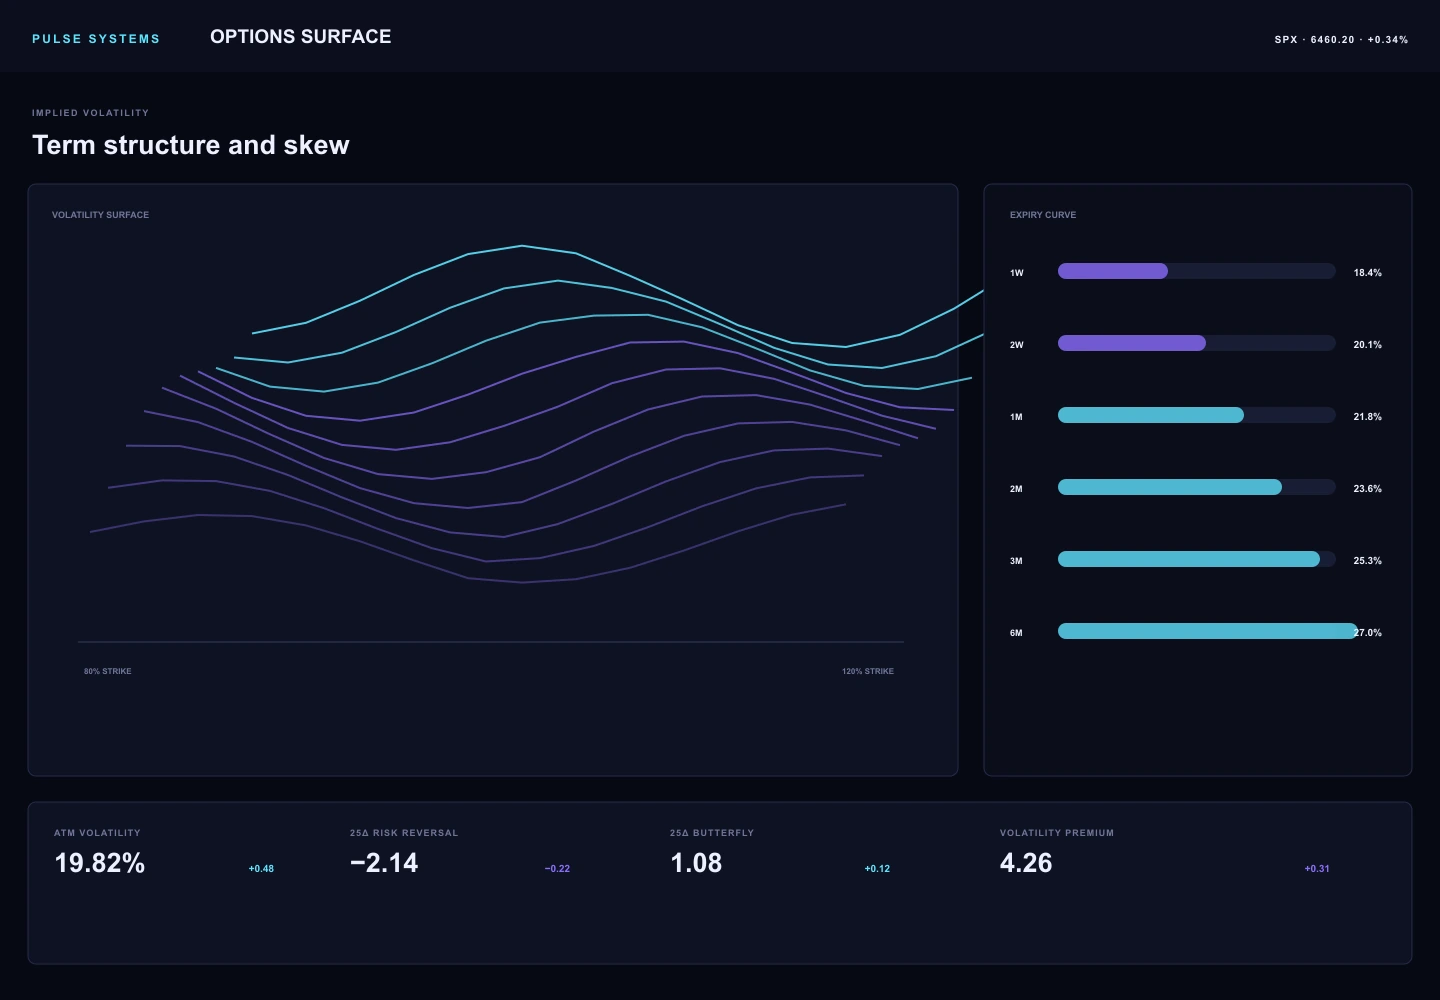Viewport: 1440px width, 1000px height.
Task: Click the −0.22 change figure
Action: click(557, 869)
